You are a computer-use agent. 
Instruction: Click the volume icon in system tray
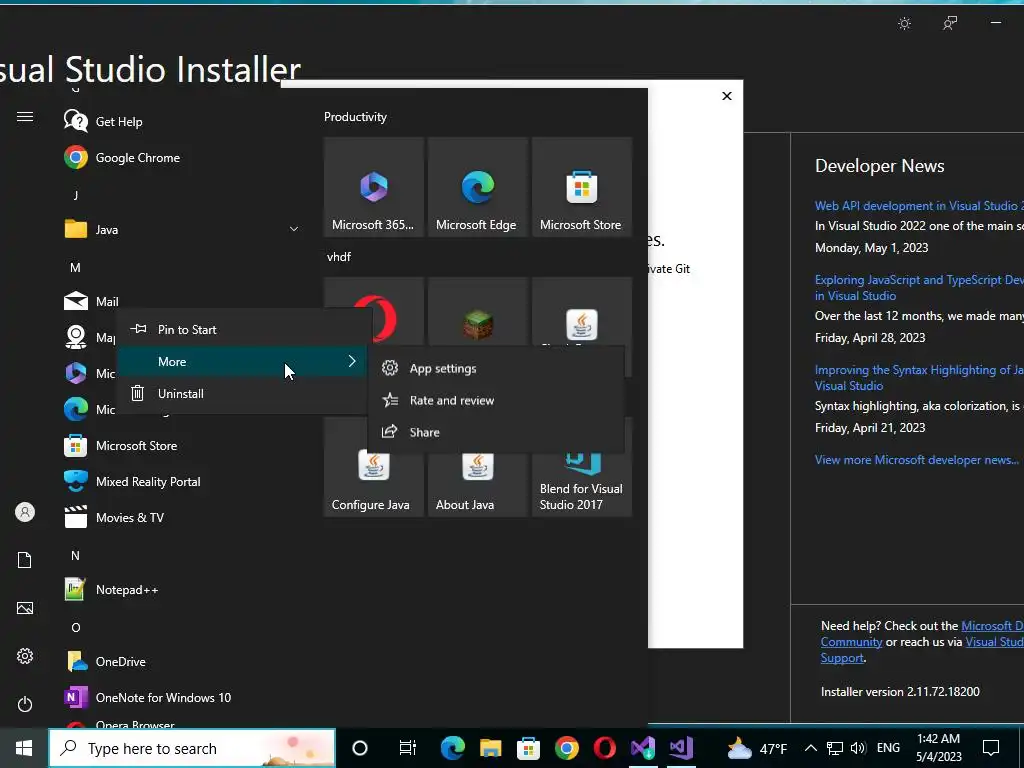pos(858,748)
